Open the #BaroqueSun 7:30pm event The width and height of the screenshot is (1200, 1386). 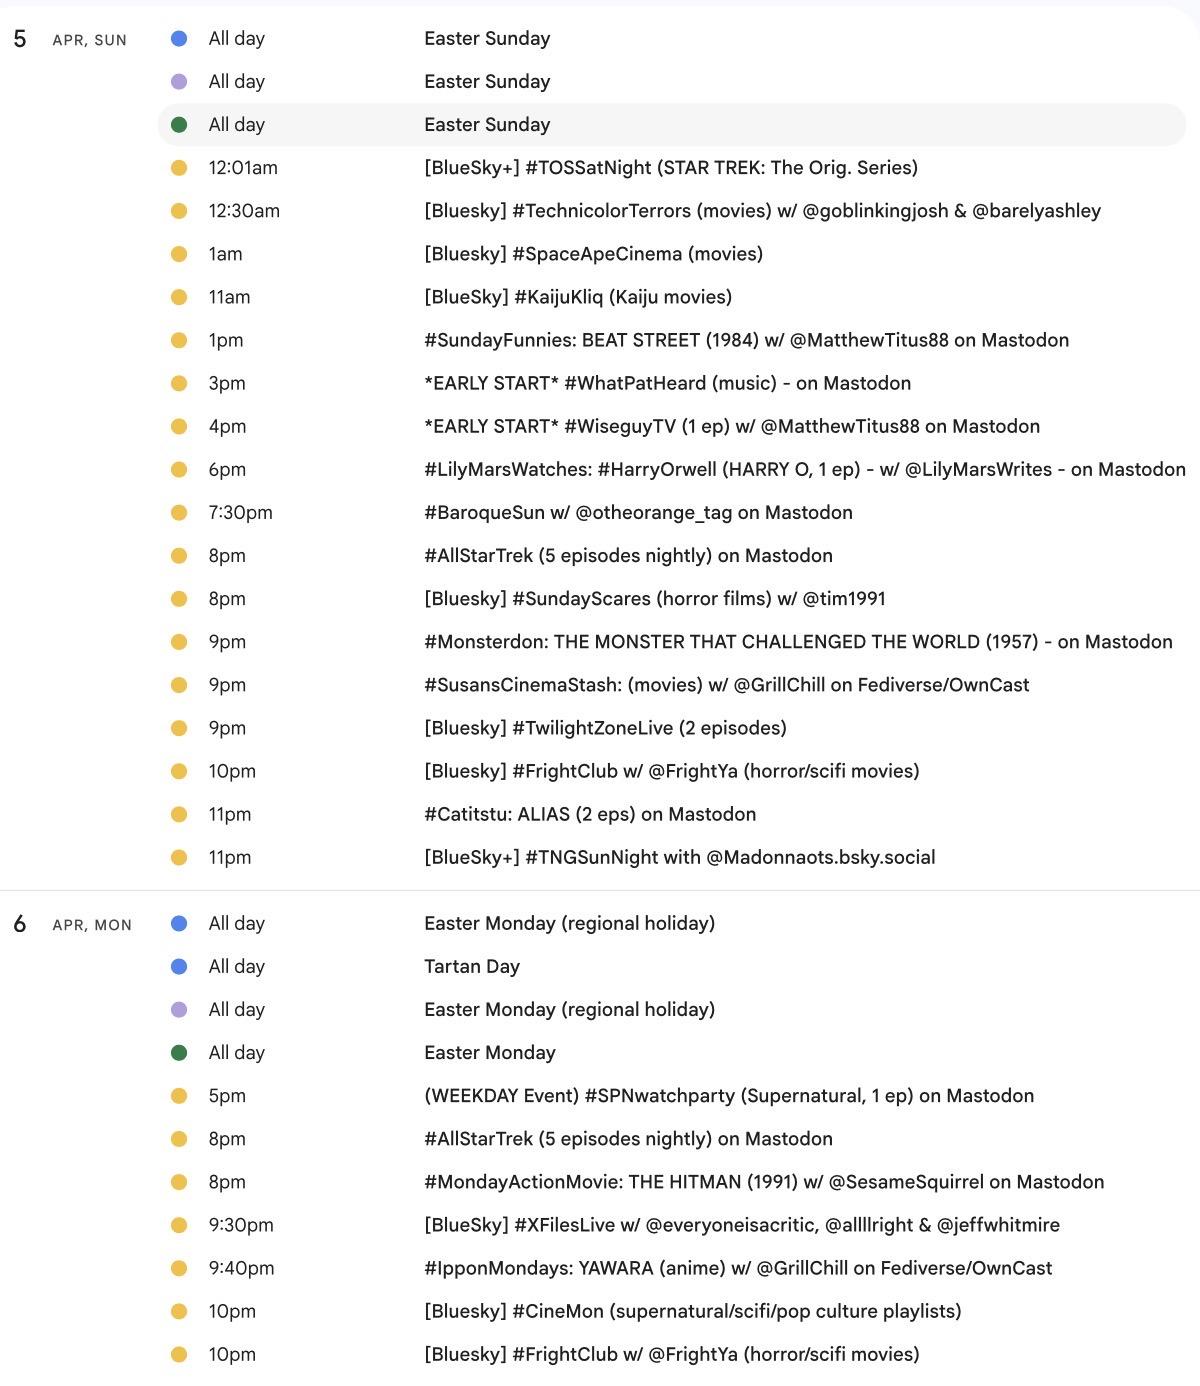pos(638,513)
